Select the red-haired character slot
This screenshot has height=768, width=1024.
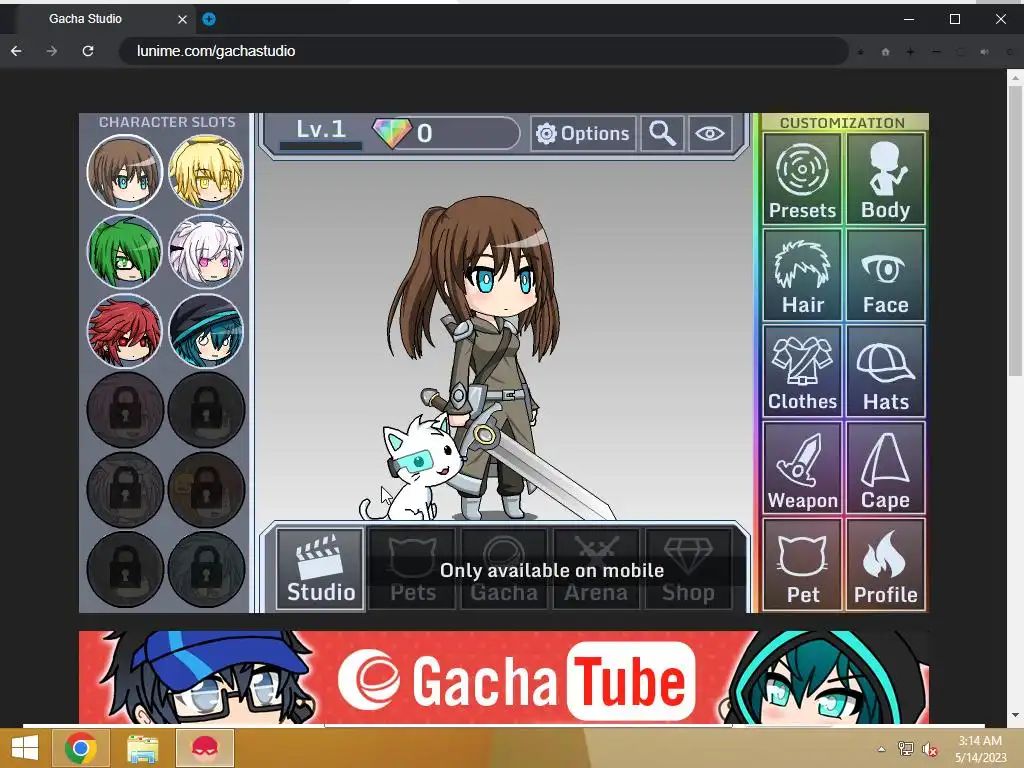[124, 330]
